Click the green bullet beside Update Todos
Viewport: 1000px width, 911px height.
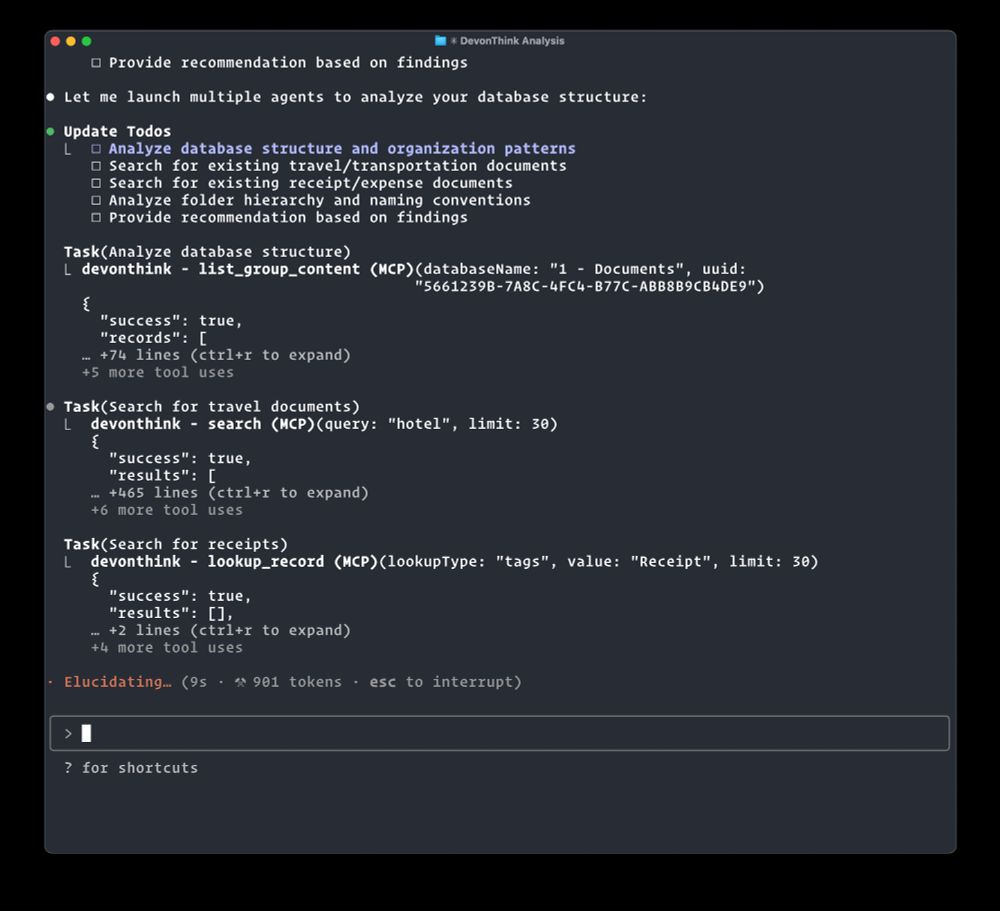pos(50,131)
